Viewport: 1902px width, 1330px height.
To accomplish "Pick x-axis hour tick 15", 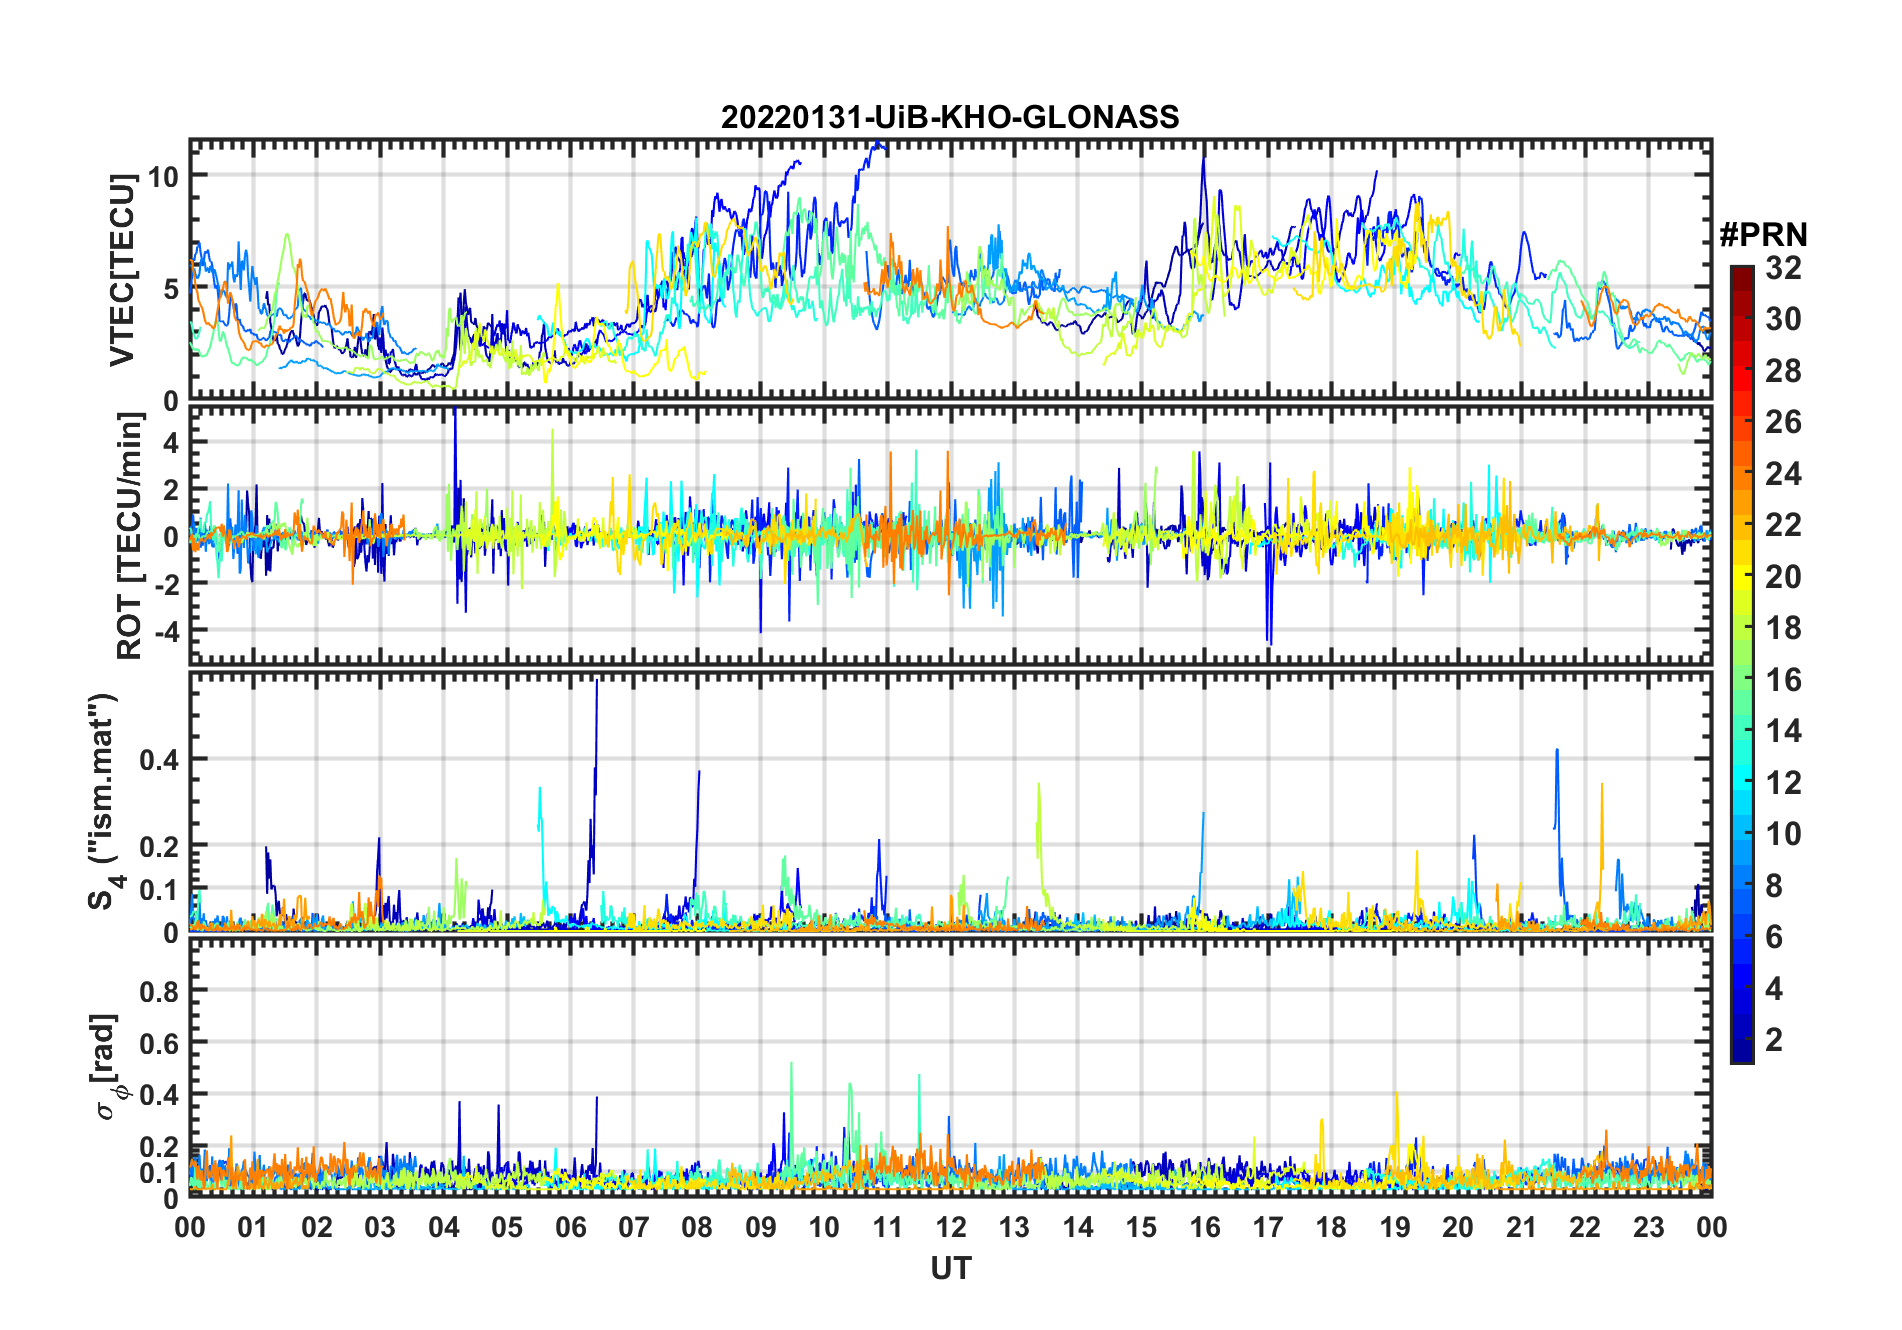I will 1141,1227.
